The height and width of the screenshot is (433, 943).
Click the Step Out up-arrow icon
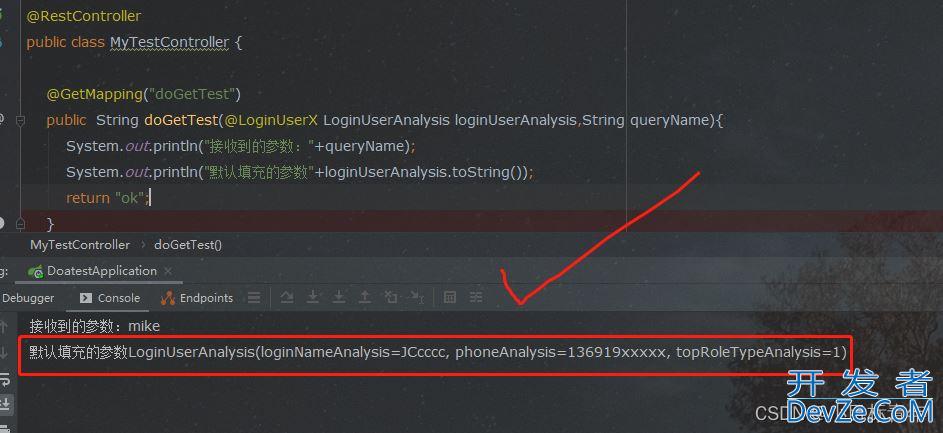click(x=364, y=296)
